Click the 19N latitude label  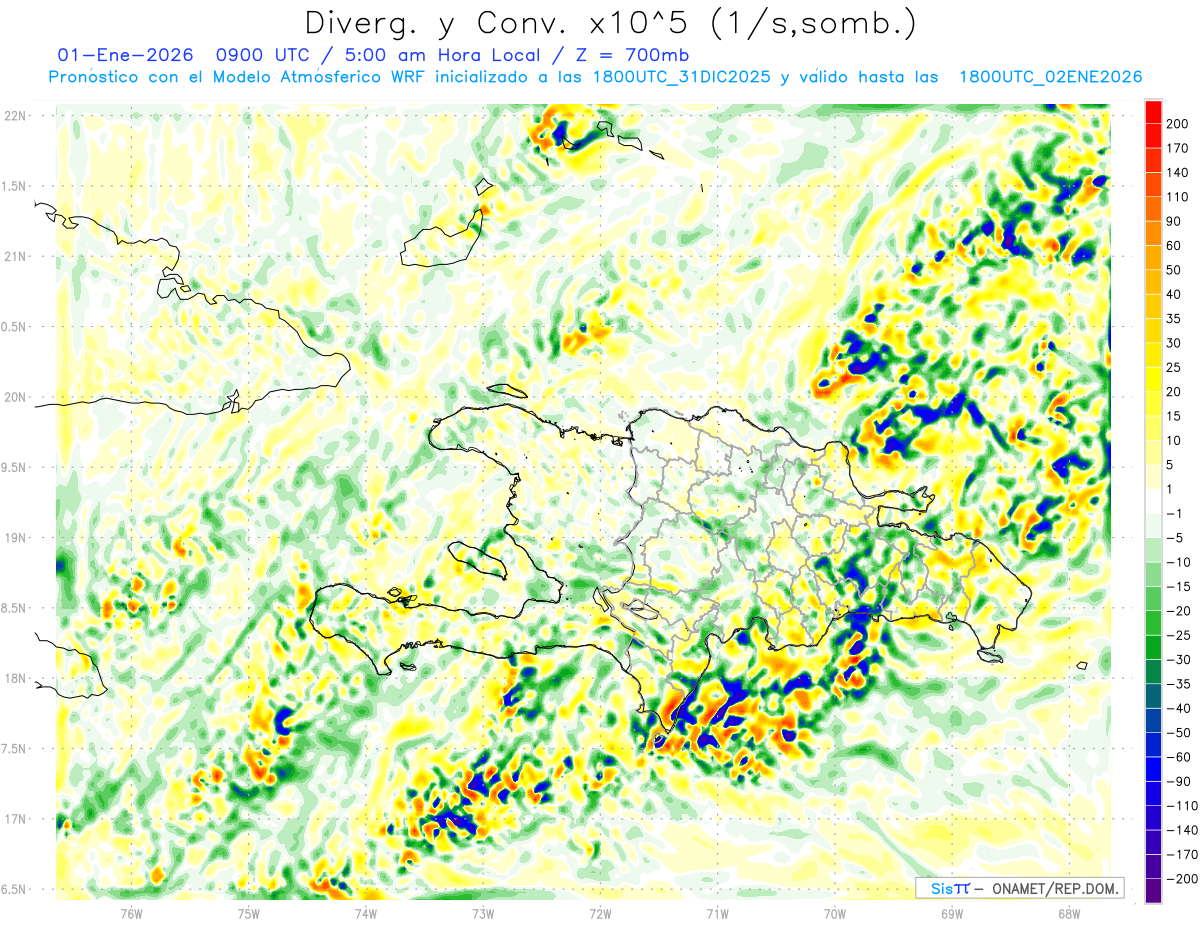(x=15, y=538)
